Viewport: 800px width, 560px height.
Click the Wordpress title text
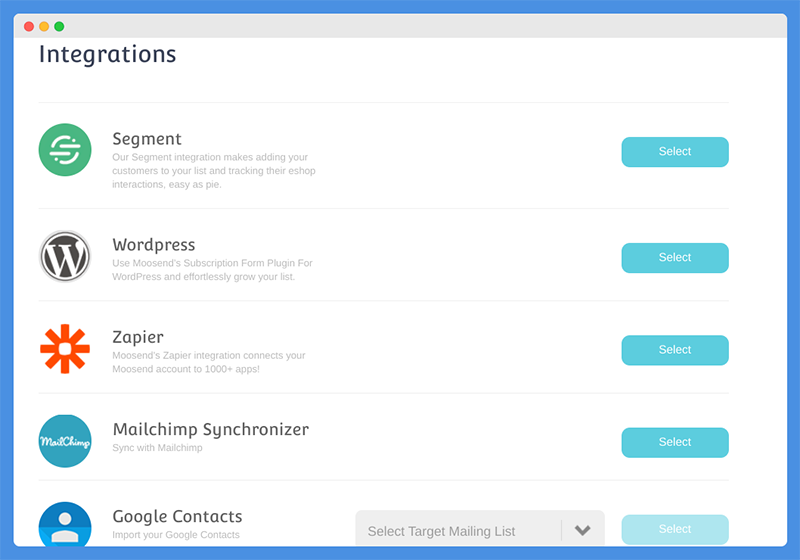pos(154,245)
